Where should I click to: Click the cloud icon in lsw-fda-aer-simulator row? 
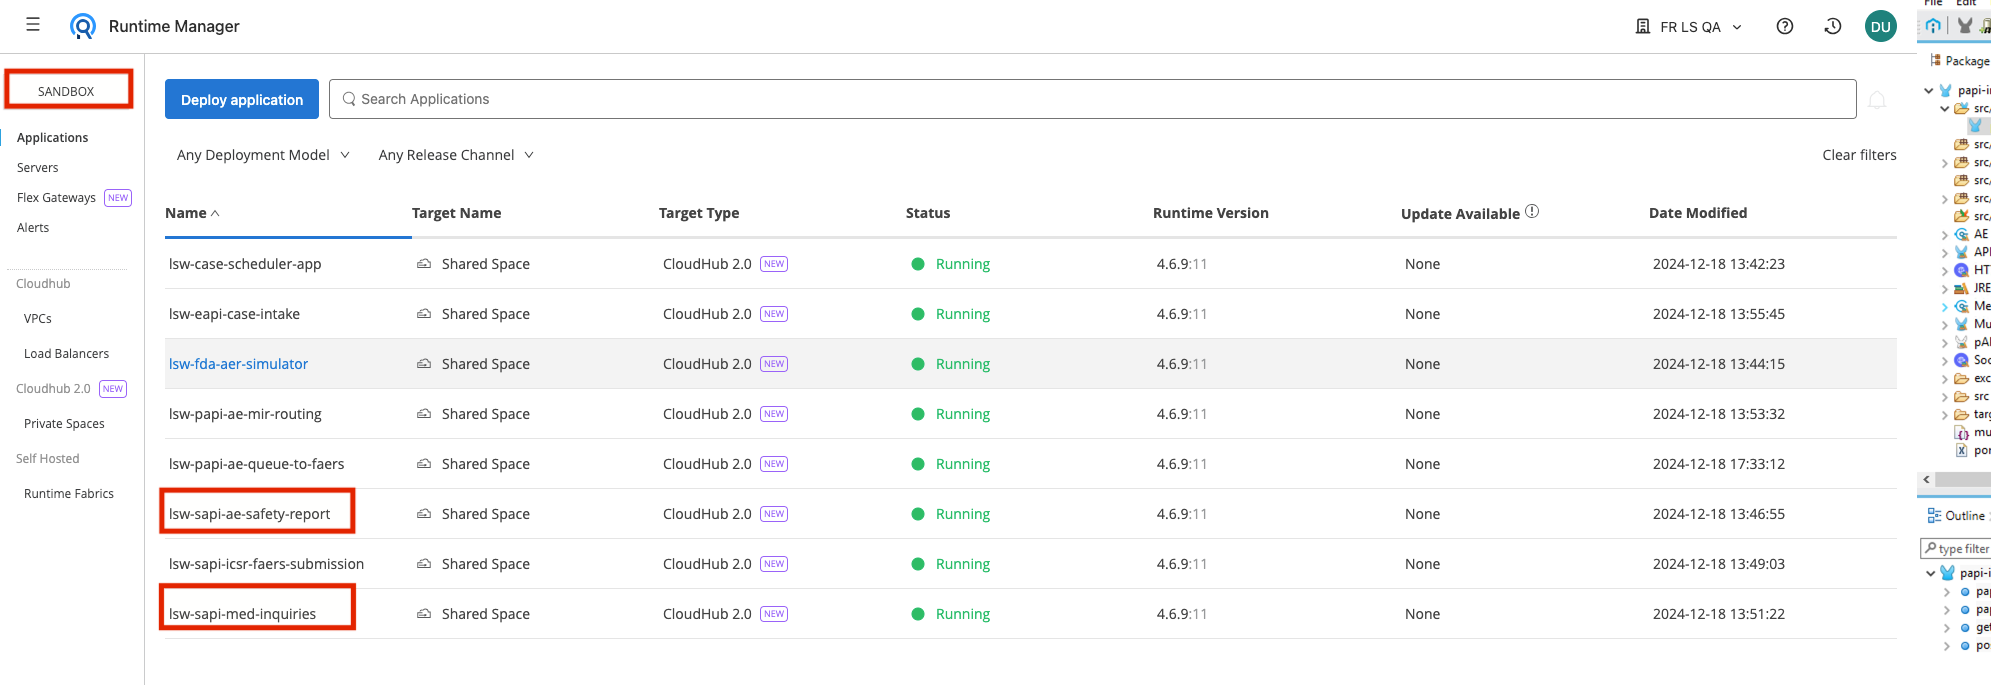coord(424,364)
